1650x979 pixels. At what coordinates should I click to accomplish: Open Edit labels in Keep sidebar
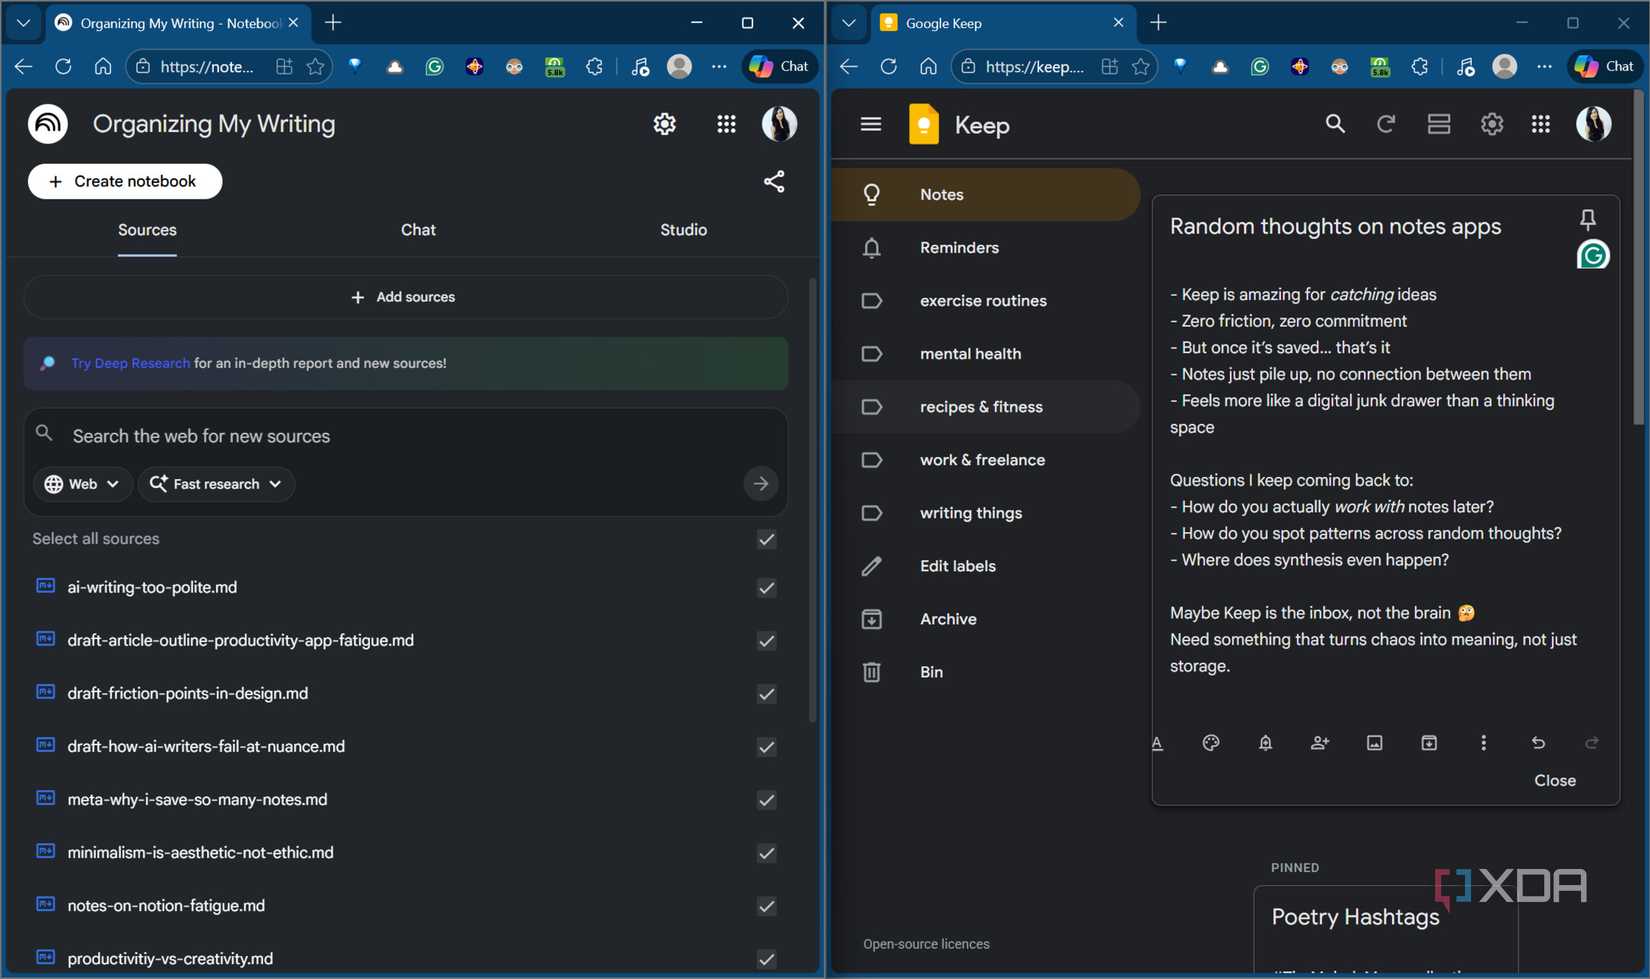tap(987, 566)
